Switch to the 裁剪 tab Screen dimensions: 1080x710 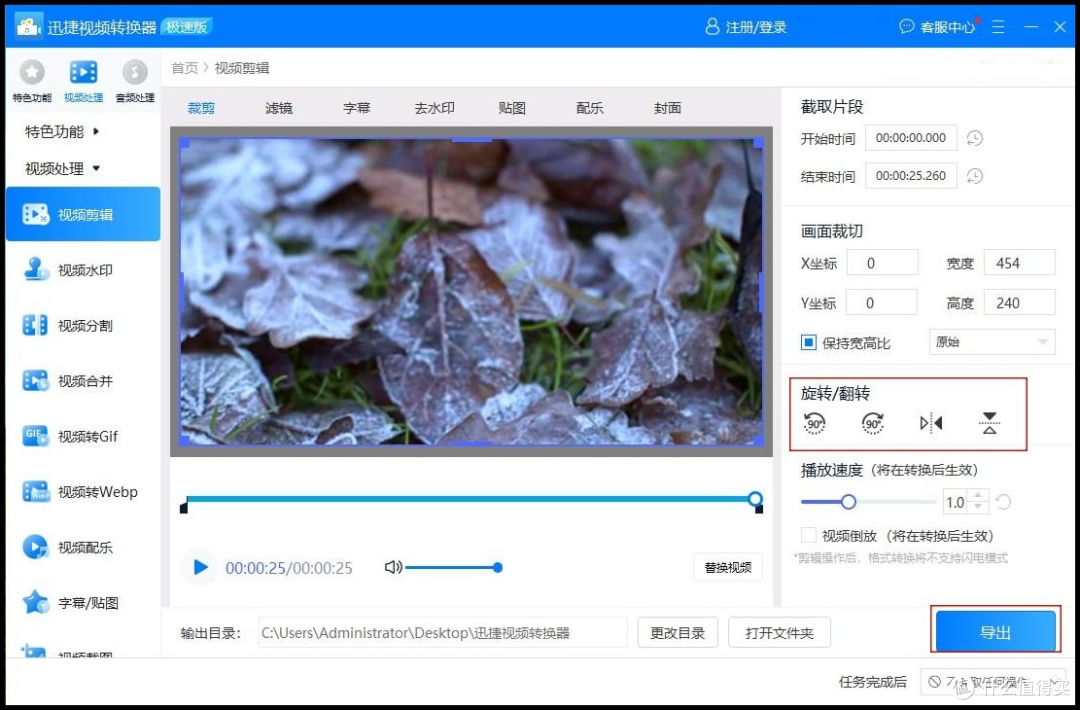[x=201, y=107]
